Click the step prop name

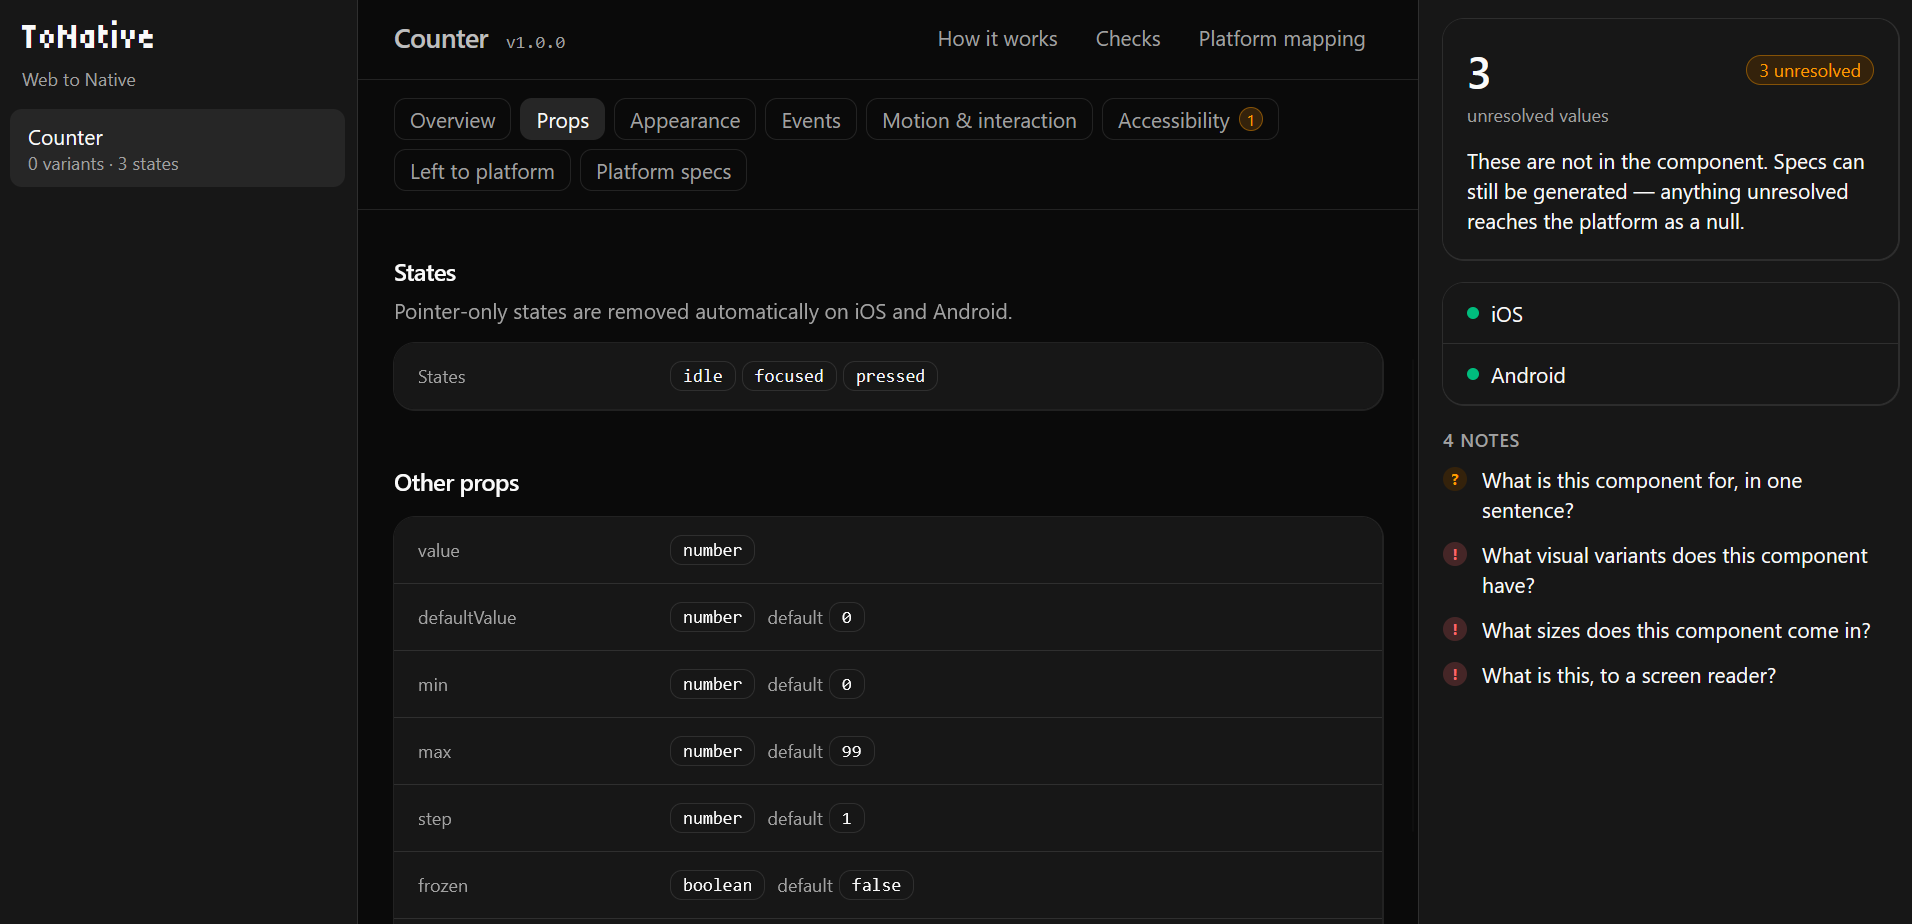[x=435, y=819]
